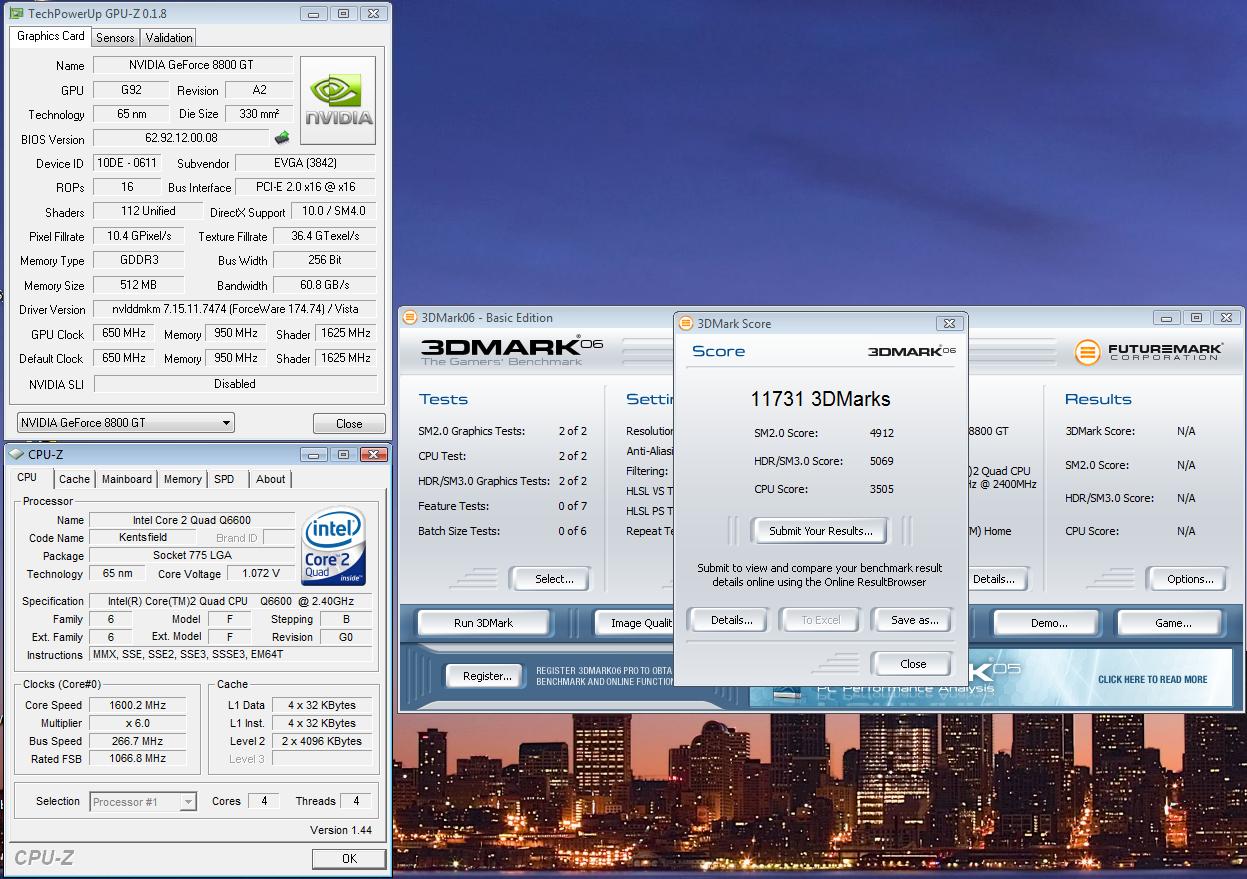Click the GPU-Z title bar icon
1247x879 pixels.
tap(14, 13)
